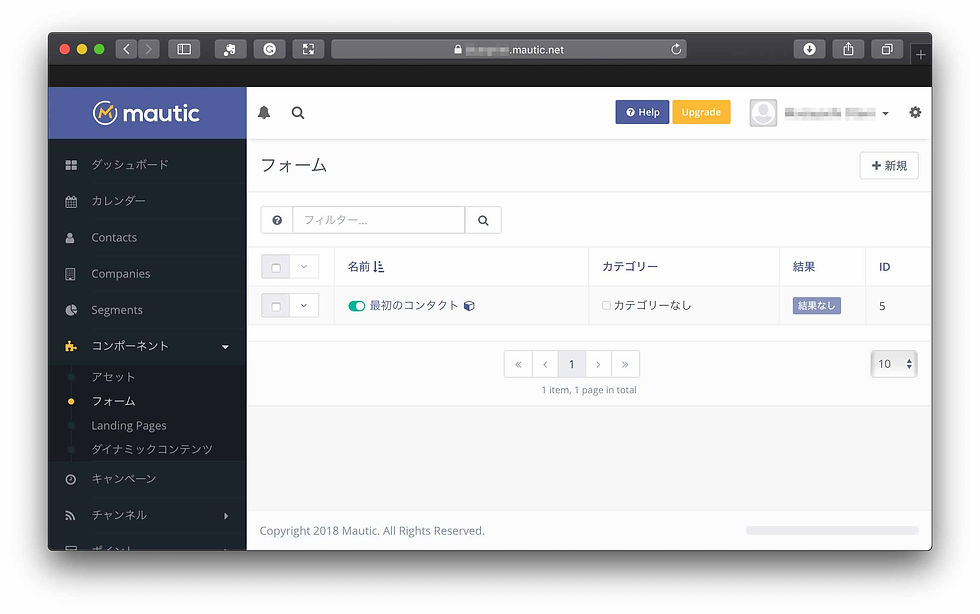Click the Upgrade button
Screen dimensions: 980x614
click(701, 112)
